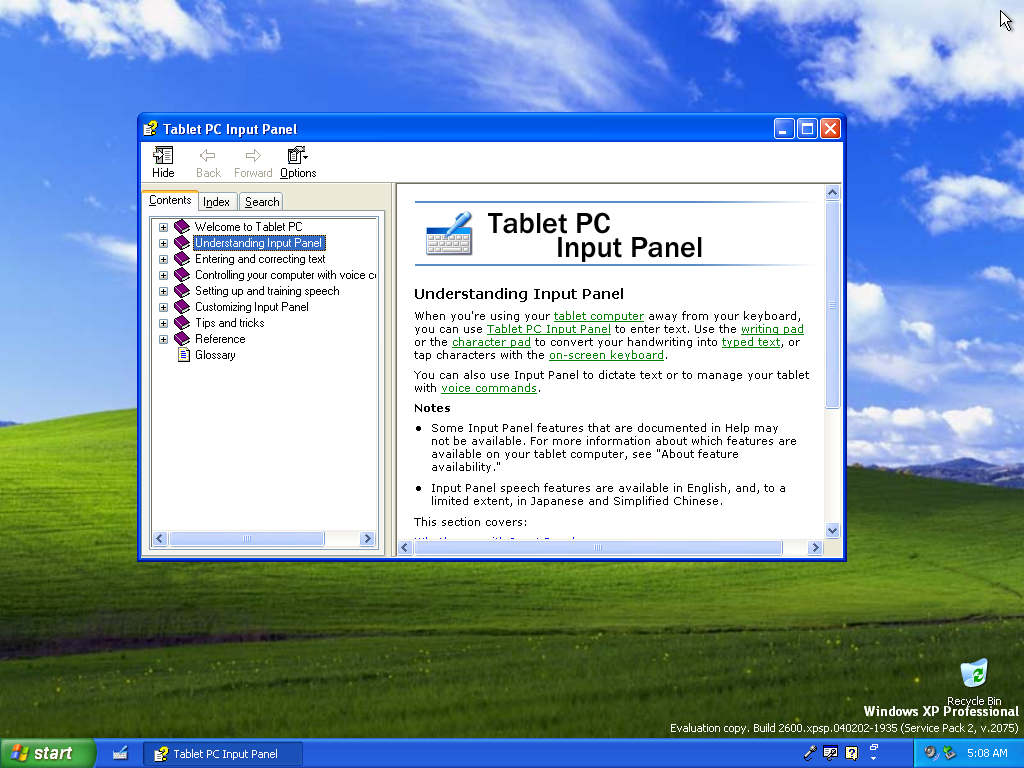Click the Tips and tricks book icon
Image resolution: width=1024 pixels, height=768 pixels.
[181, 323]
